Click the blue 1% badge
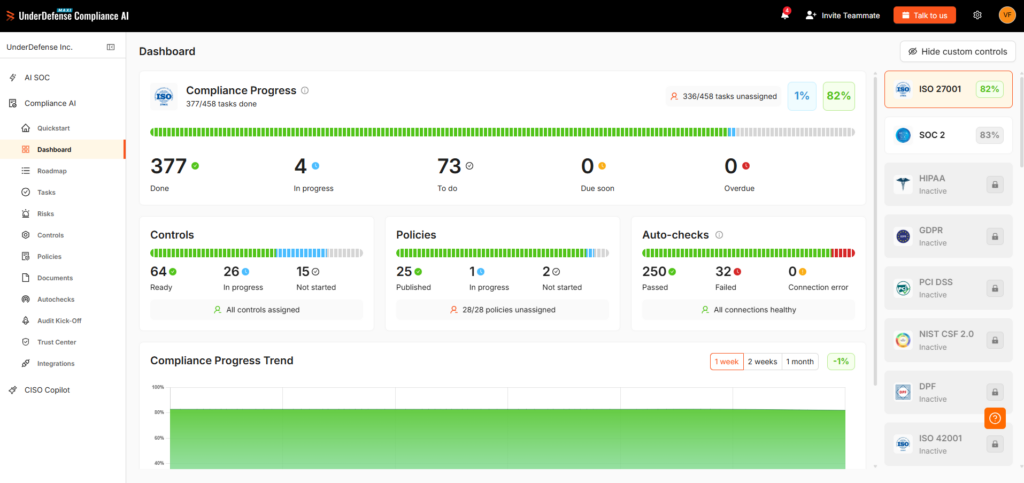 802,97
